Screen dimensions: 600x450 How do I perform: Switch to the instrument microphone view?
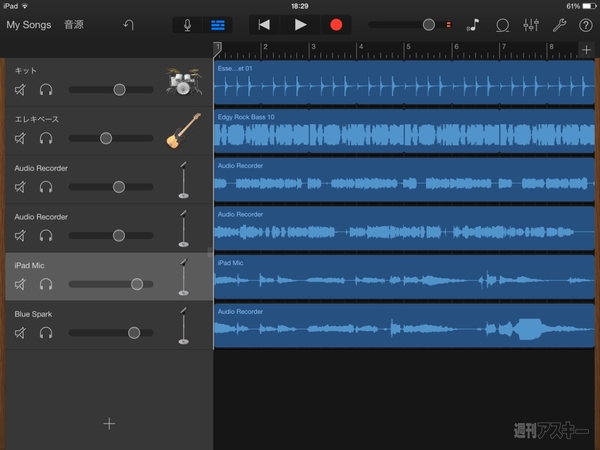click(x=188, y=24)
